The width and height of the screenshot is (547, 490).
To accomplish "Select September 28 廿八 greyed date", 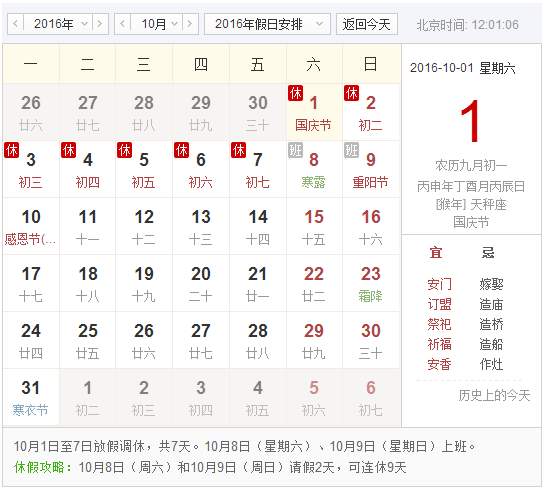I will [x=144, y=112].
